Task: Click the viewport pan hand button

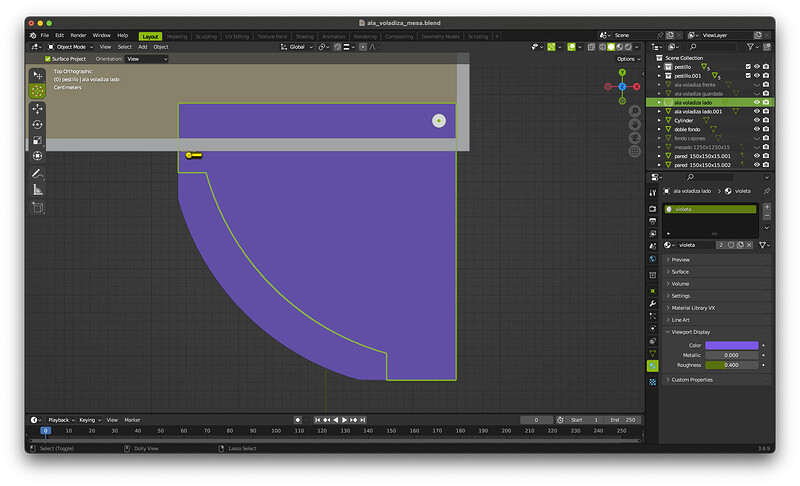Action: point(634,124)
